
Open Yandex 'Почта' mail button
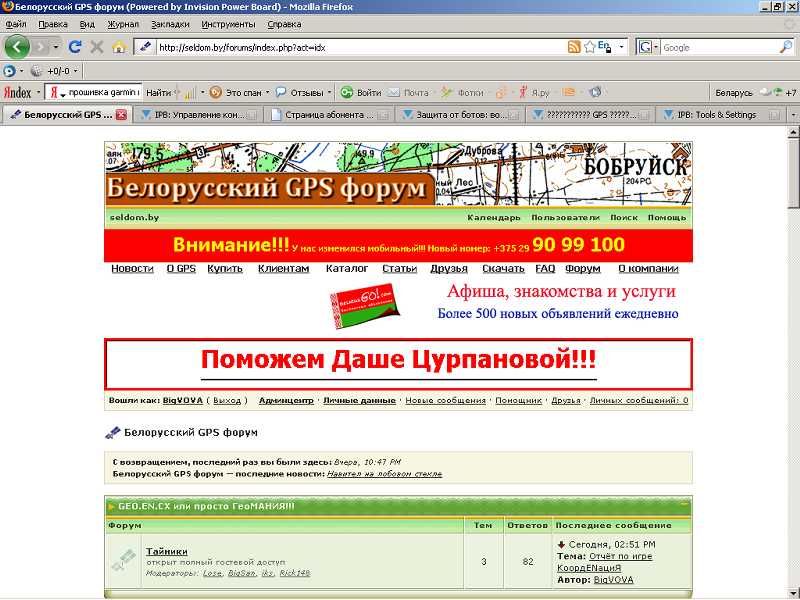[408, 92]
